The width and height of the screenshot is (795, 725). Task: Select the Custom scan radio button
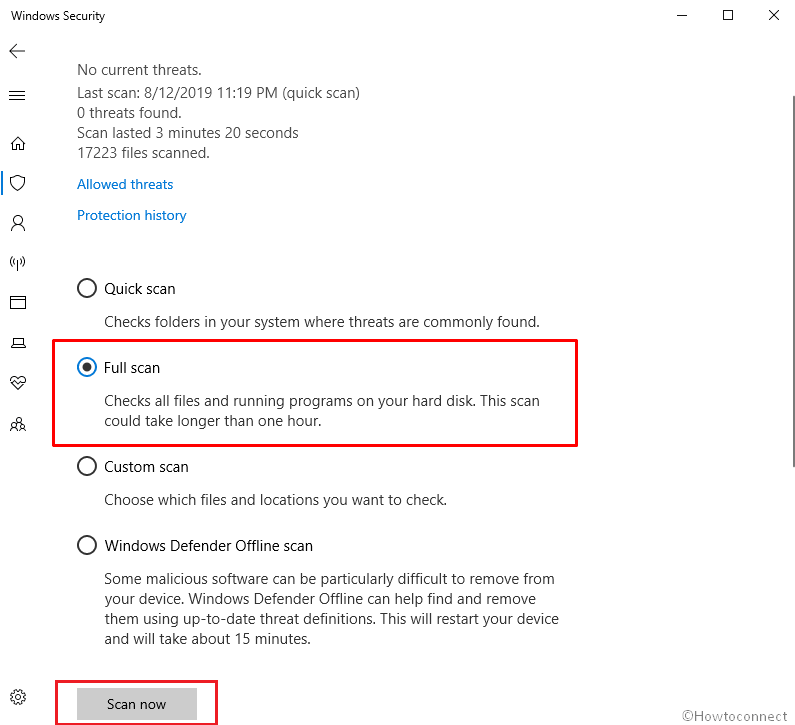click(x=87, y=466)
